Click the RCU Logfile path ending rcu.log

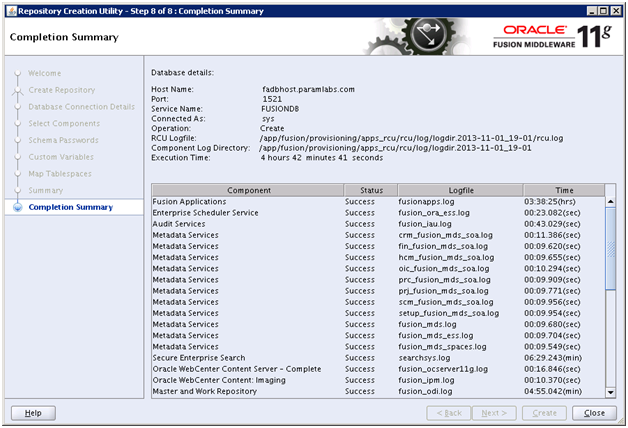pyautogui.click(x=411, y=138)
